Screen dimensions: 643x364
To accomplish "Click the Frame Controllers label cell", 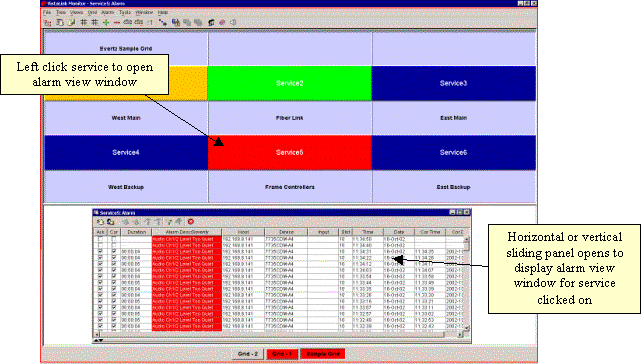I will (290, 187).
